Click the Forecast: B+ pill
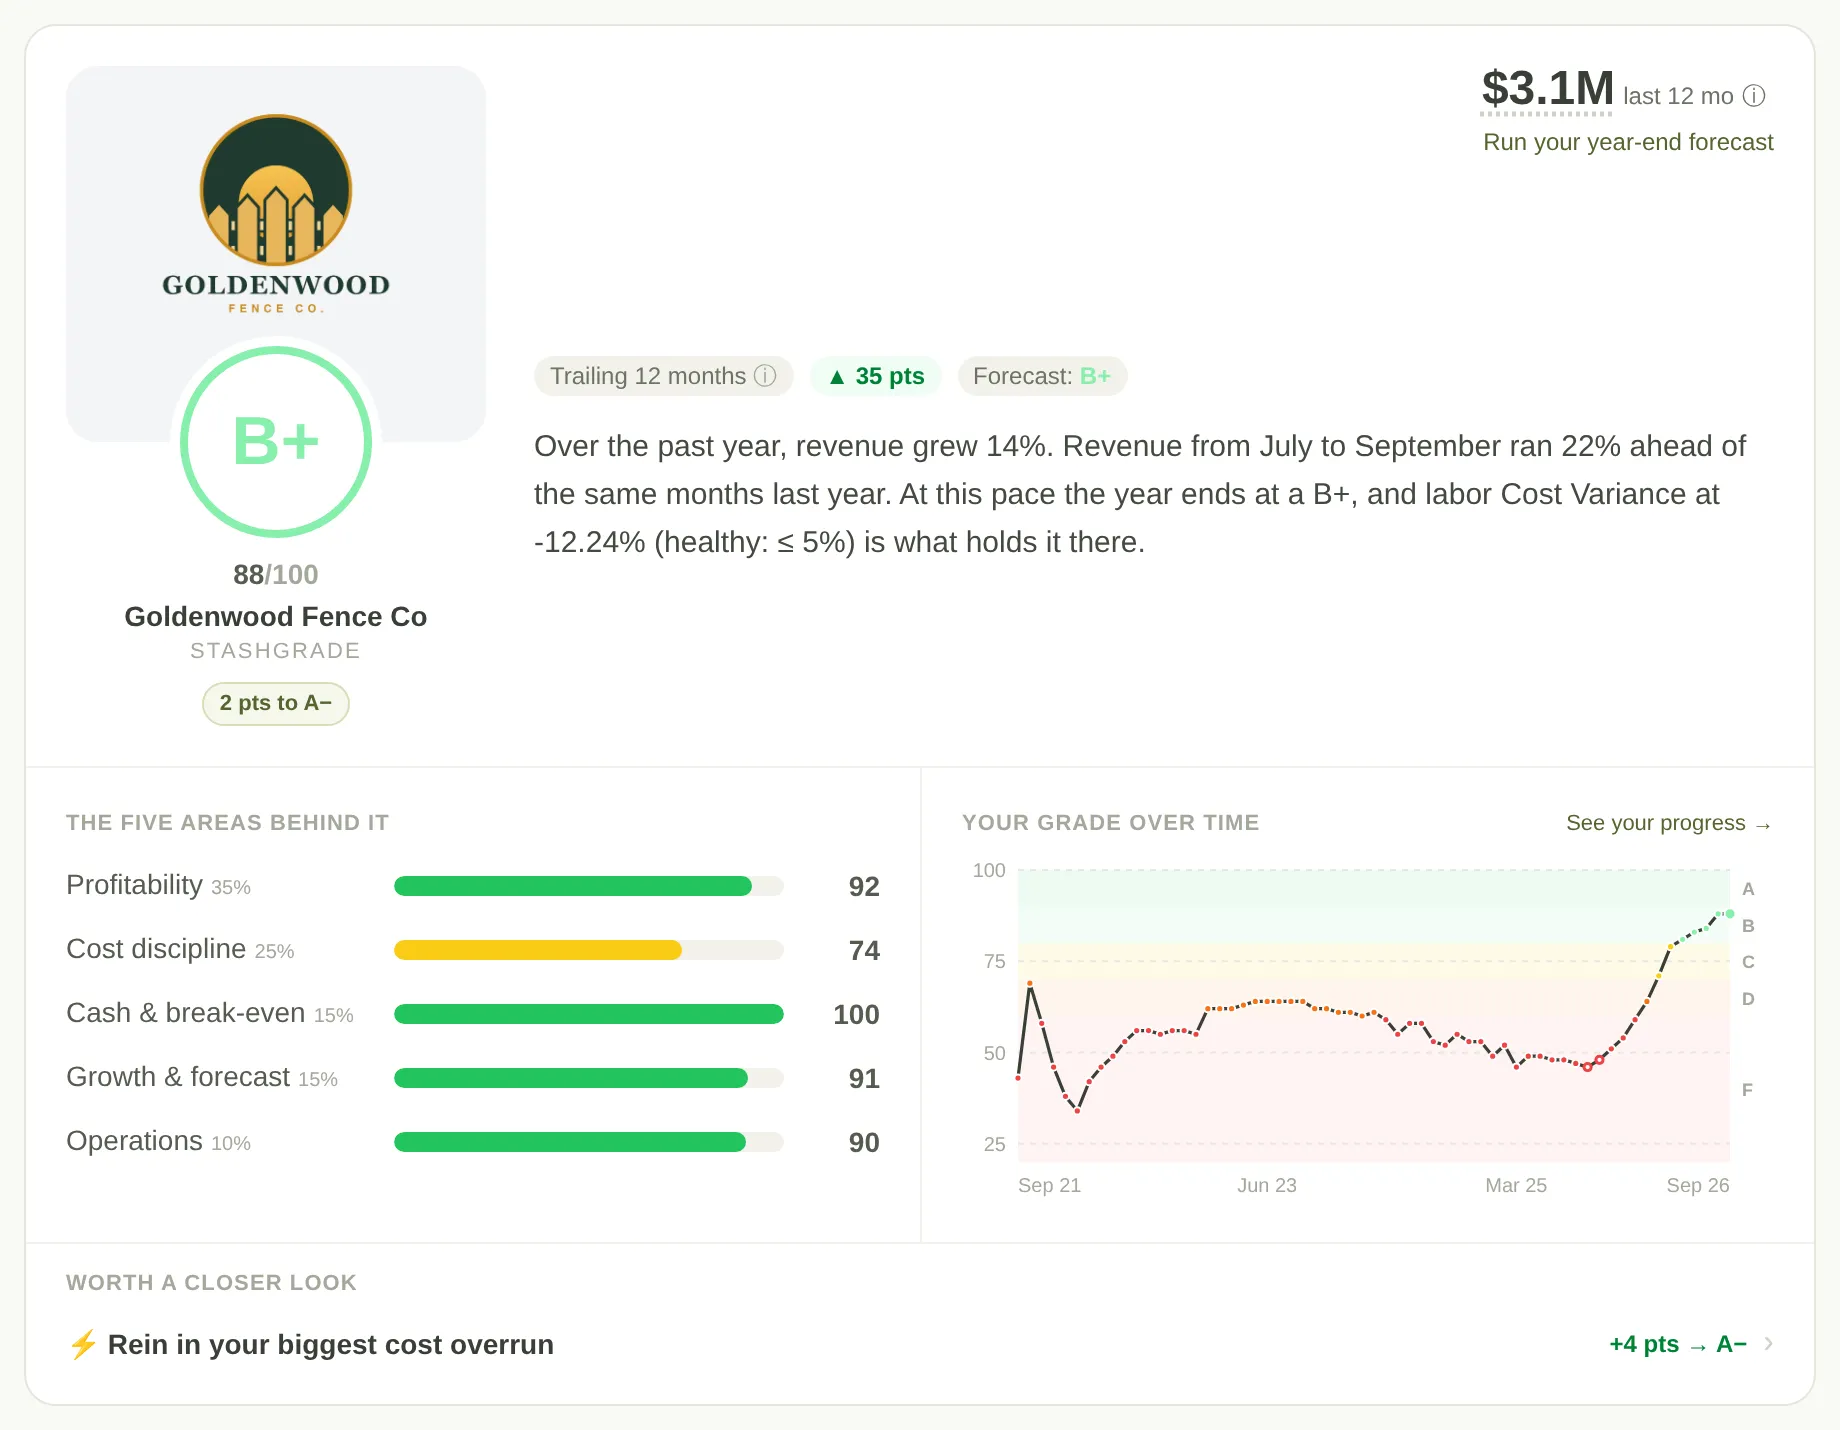This screenshot has height=1430, width=1840. point(1042,376)
